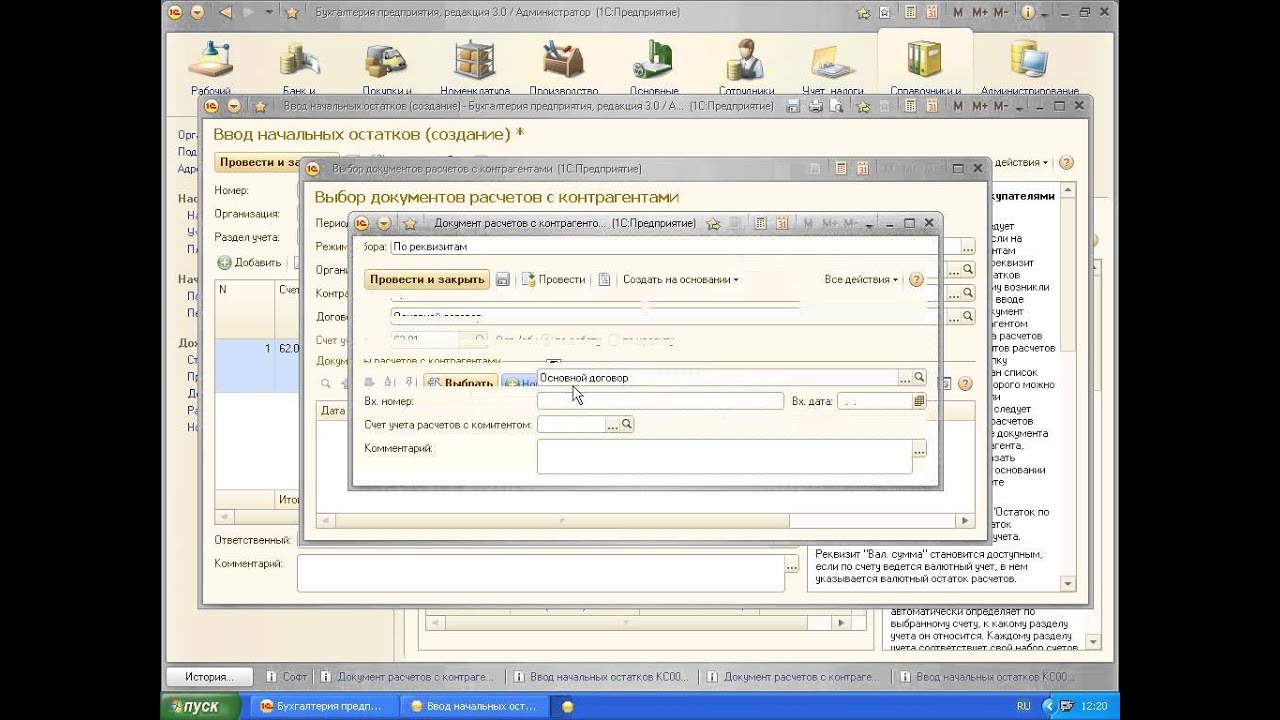Click the help question mark in the Ввод начальных остатков window
The width and height of the screenshot is (1280, 720).
point(1066,162)
